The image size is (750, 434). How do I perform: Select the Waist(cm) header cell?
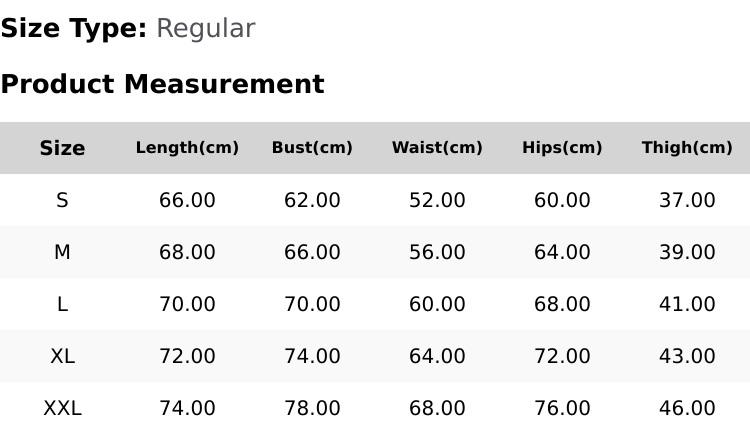437,147
